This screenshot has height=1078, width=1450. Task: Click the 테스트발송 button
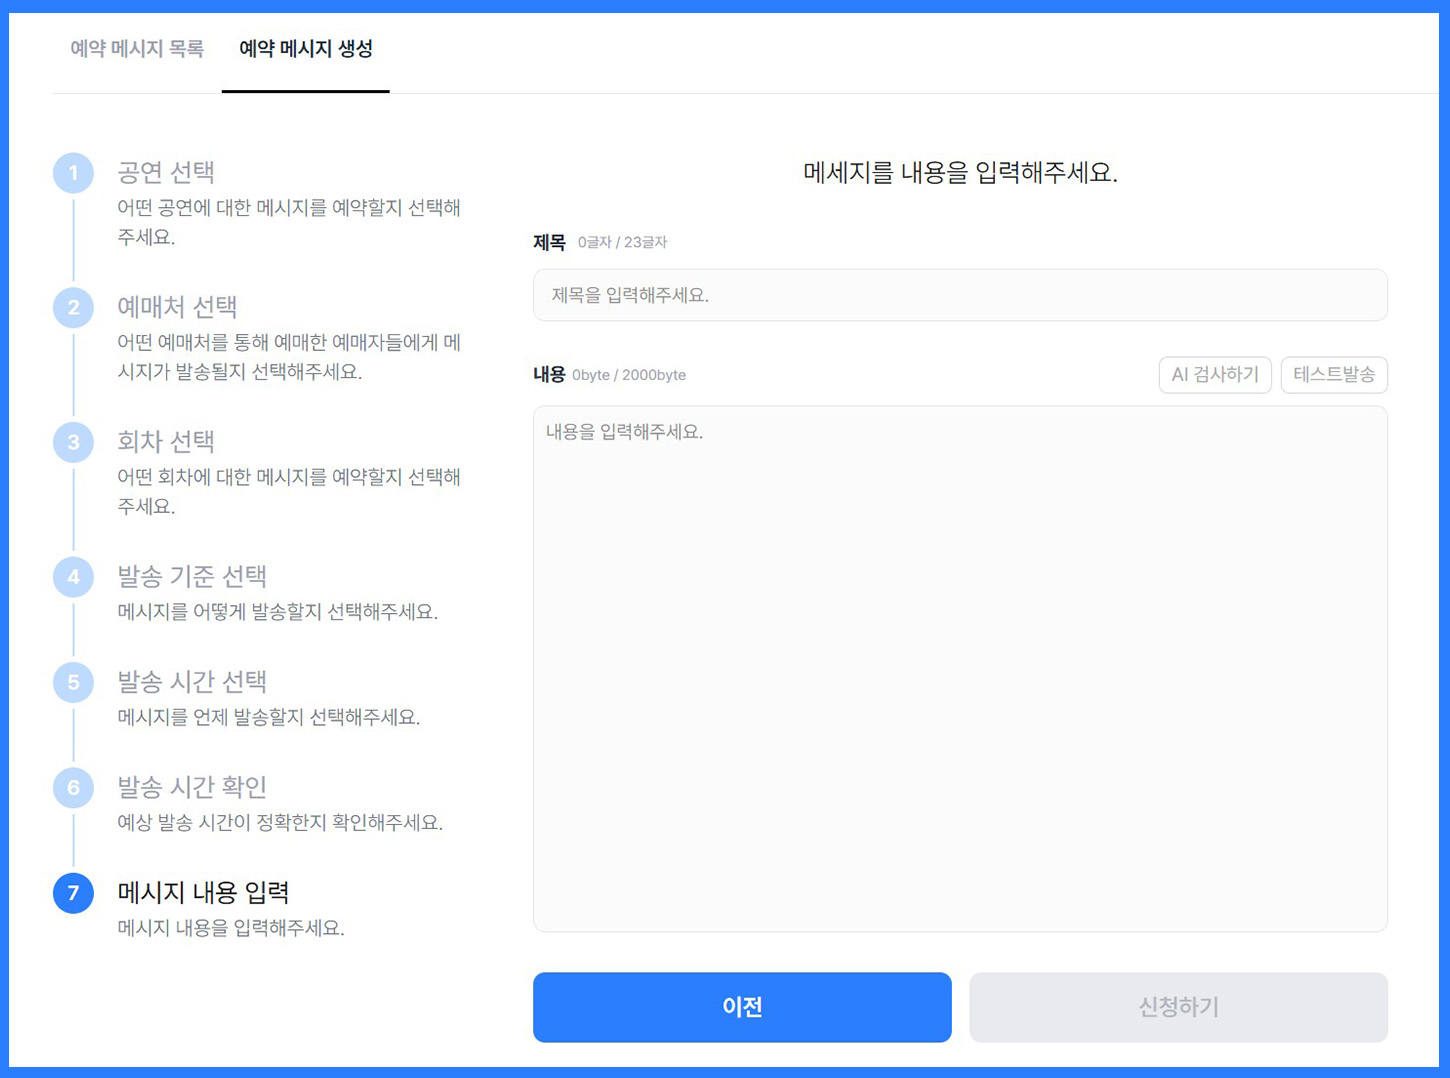click(x=1334, y=375)
